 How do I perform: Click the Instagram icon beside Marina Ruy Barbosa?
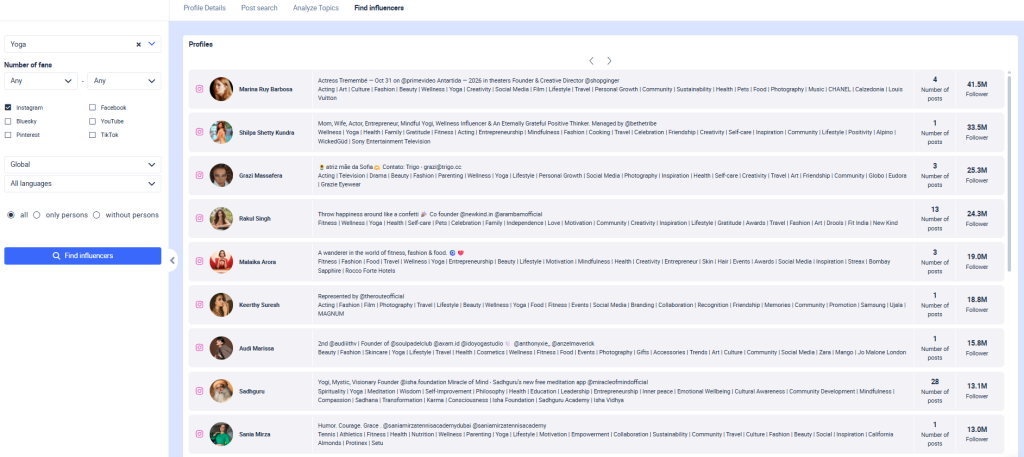coord(198,89)
